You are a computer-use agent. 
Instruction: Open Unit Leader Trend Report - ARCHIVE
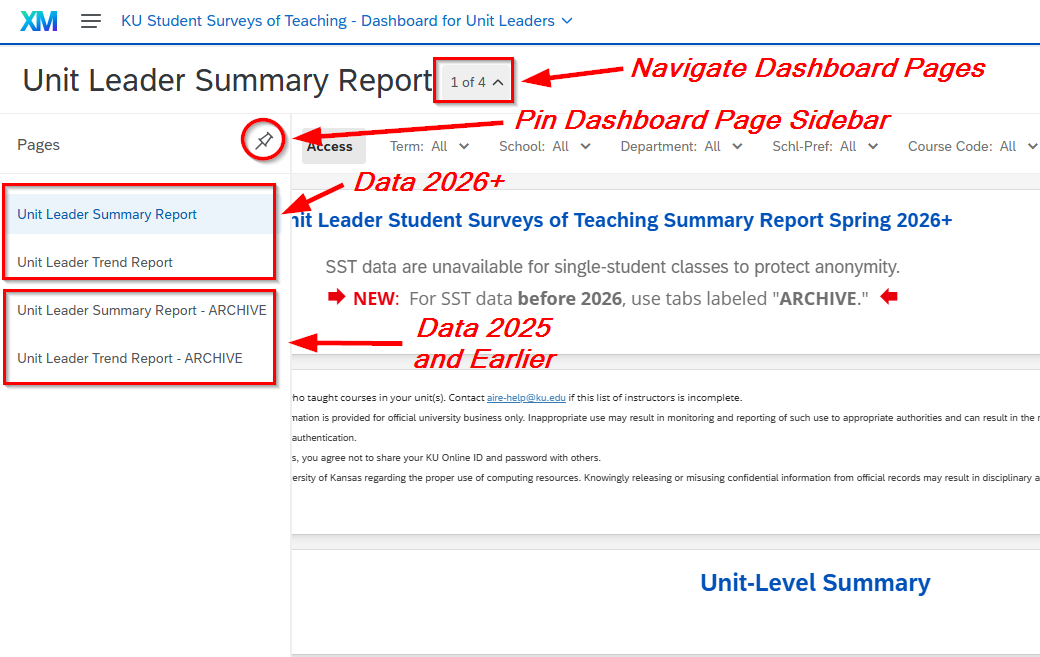129,358
